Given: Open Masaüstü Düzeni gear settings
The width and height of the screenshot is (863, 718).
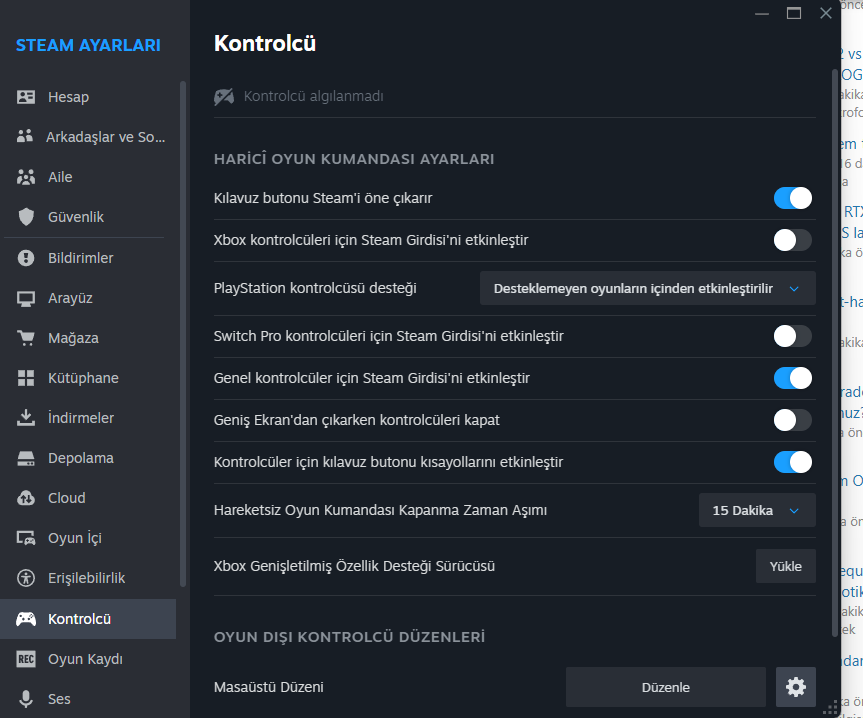Looking at the screenshot, I should [795, 687].
